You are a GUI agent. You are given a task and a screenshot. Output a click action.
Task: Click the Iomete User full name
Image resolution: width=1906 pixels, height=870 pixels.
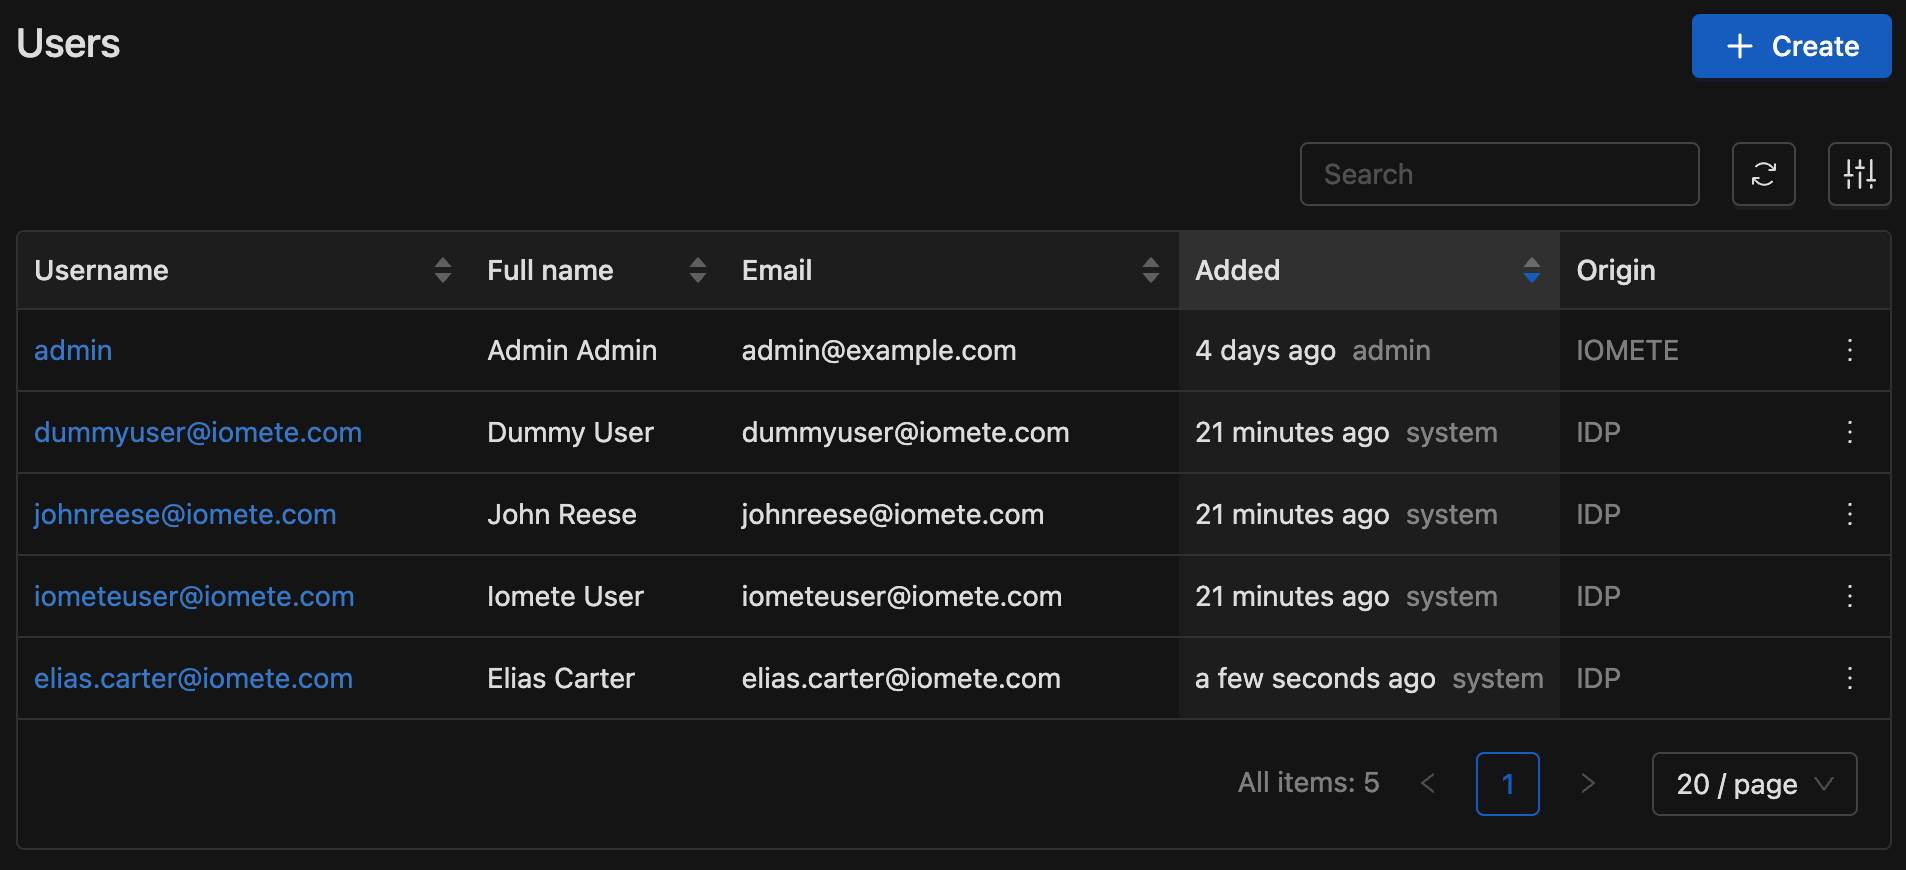(565, 596)
